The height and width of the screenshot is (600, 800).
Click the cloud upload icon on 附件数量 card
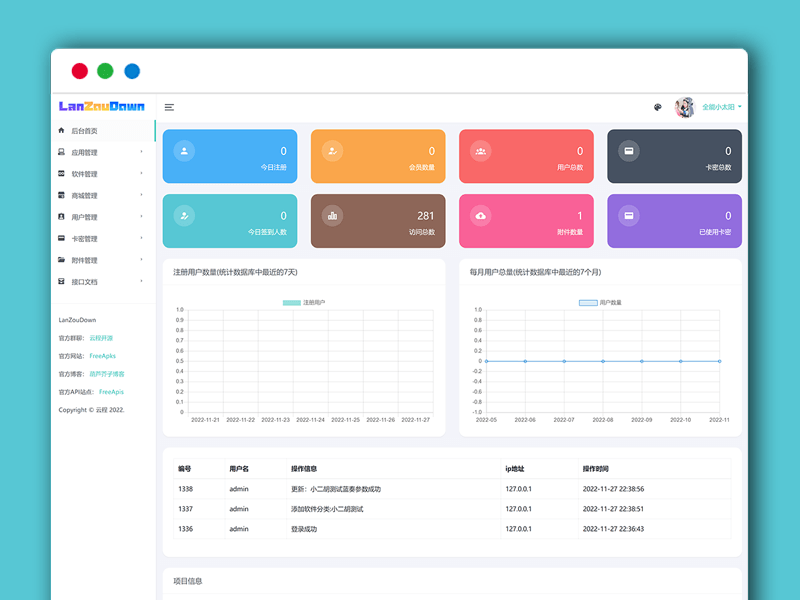click(480, 215)
